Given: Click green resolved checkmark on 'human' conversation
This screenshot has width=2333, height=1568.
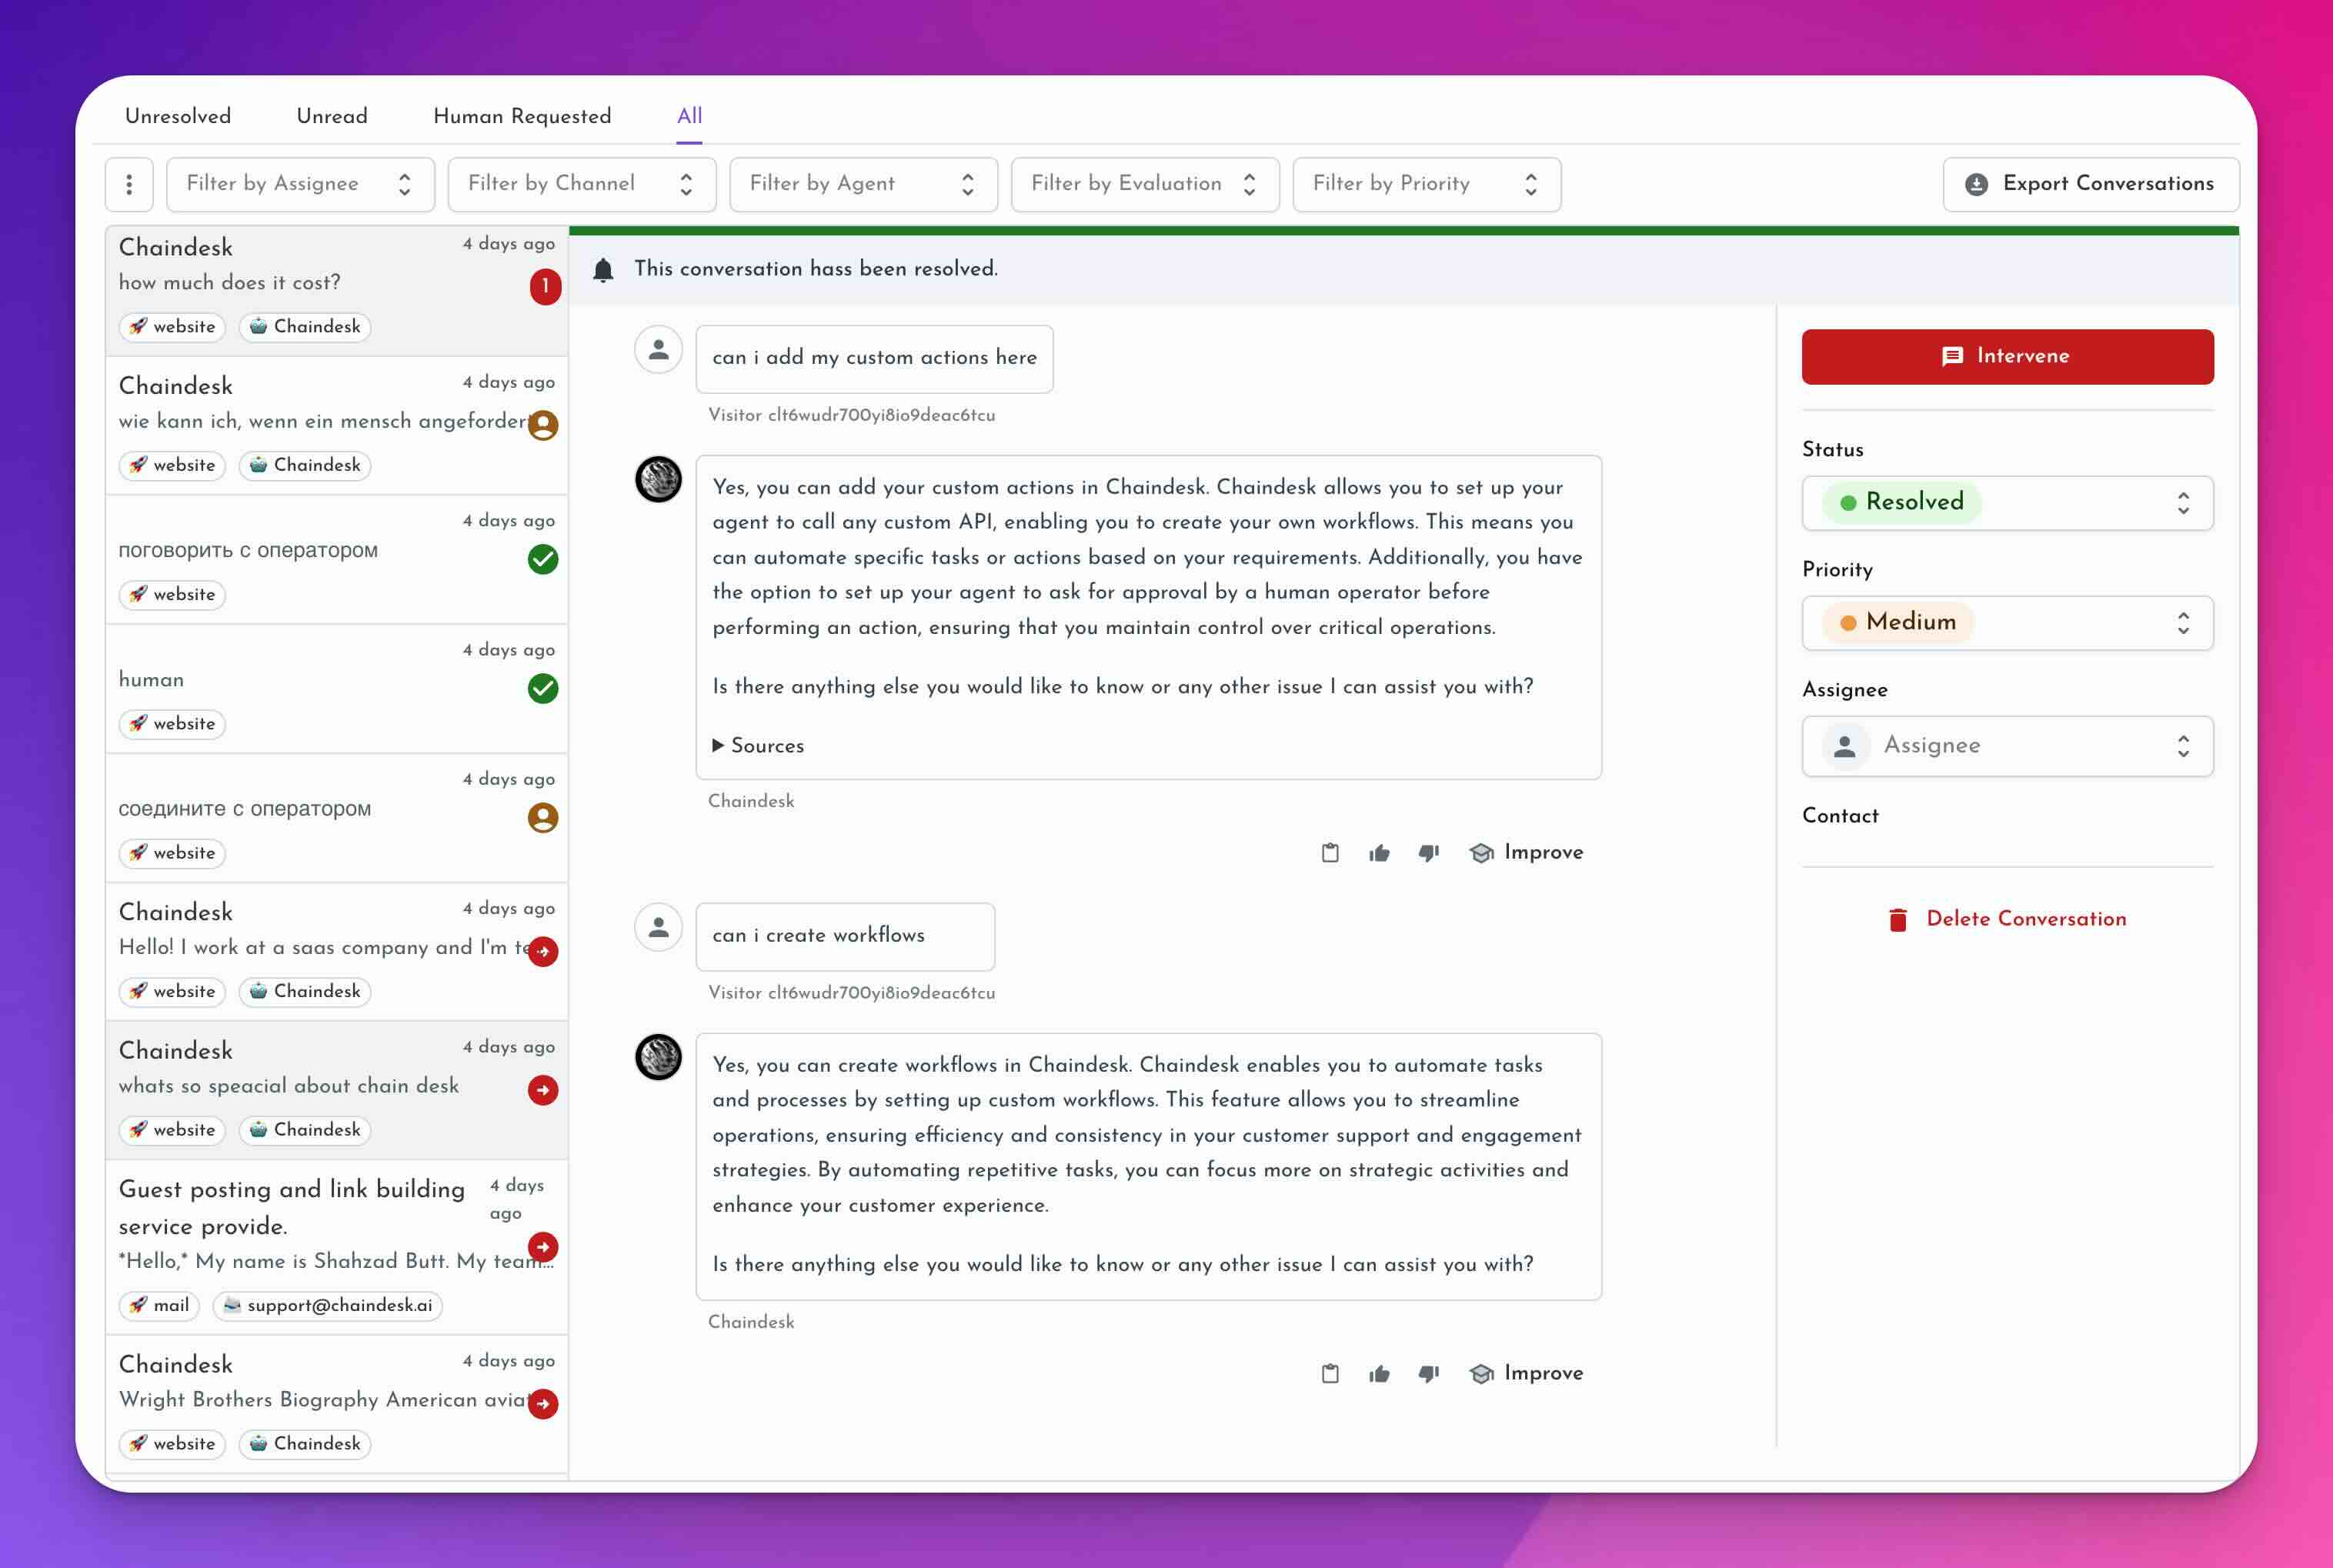Looking at the screenshot, I should click(543, 689).
